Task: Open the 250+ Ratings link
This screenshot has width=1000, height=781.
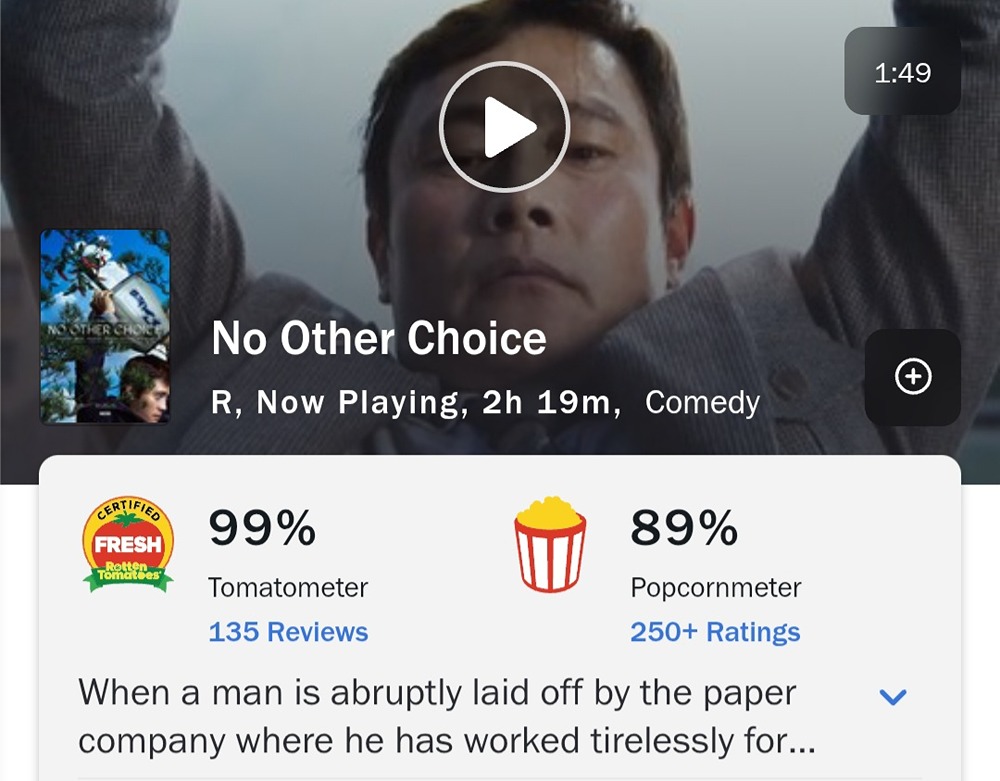Action: coord(715,632)
